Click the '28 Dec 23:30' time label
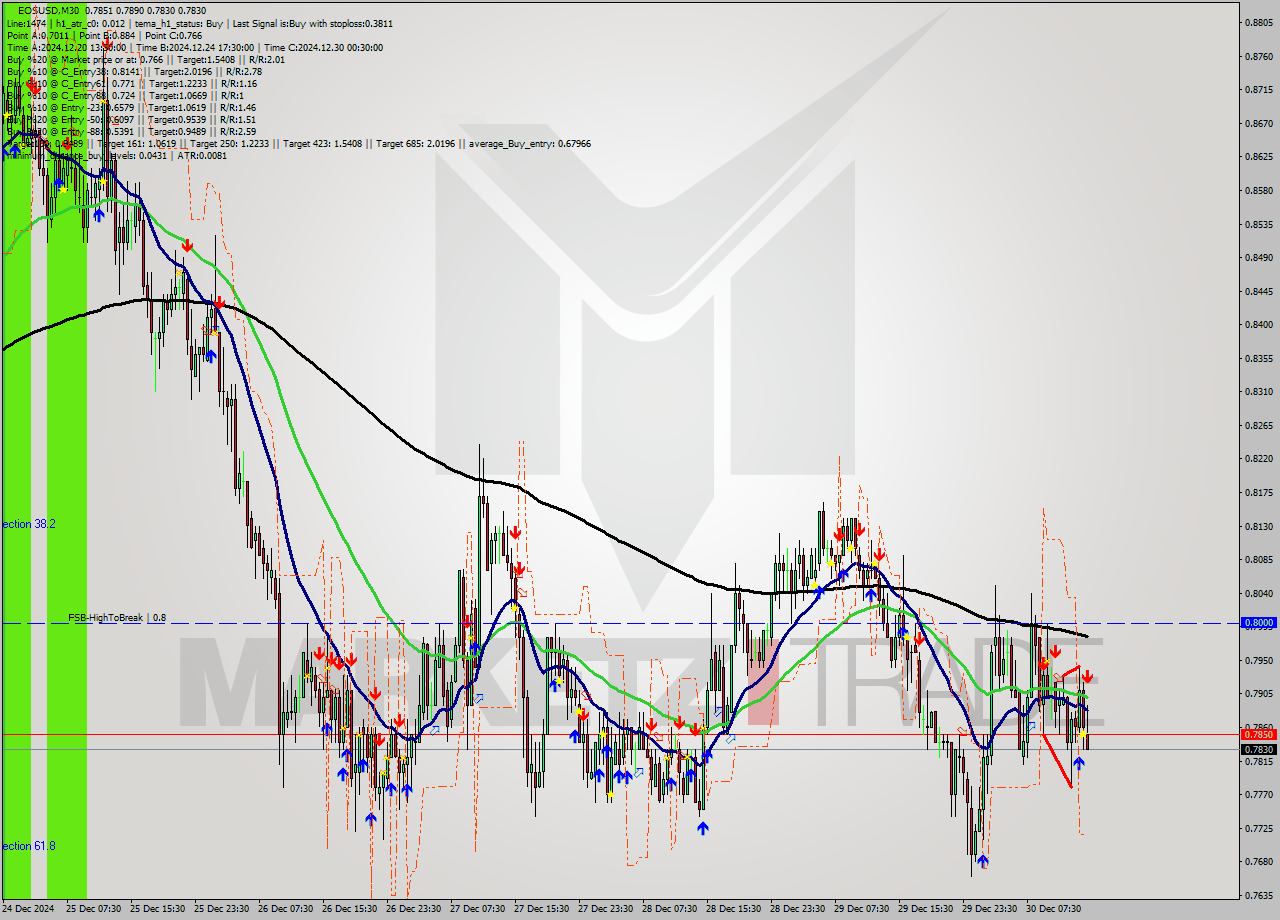This screenshot has width=1280, height=920. point(797,909)
